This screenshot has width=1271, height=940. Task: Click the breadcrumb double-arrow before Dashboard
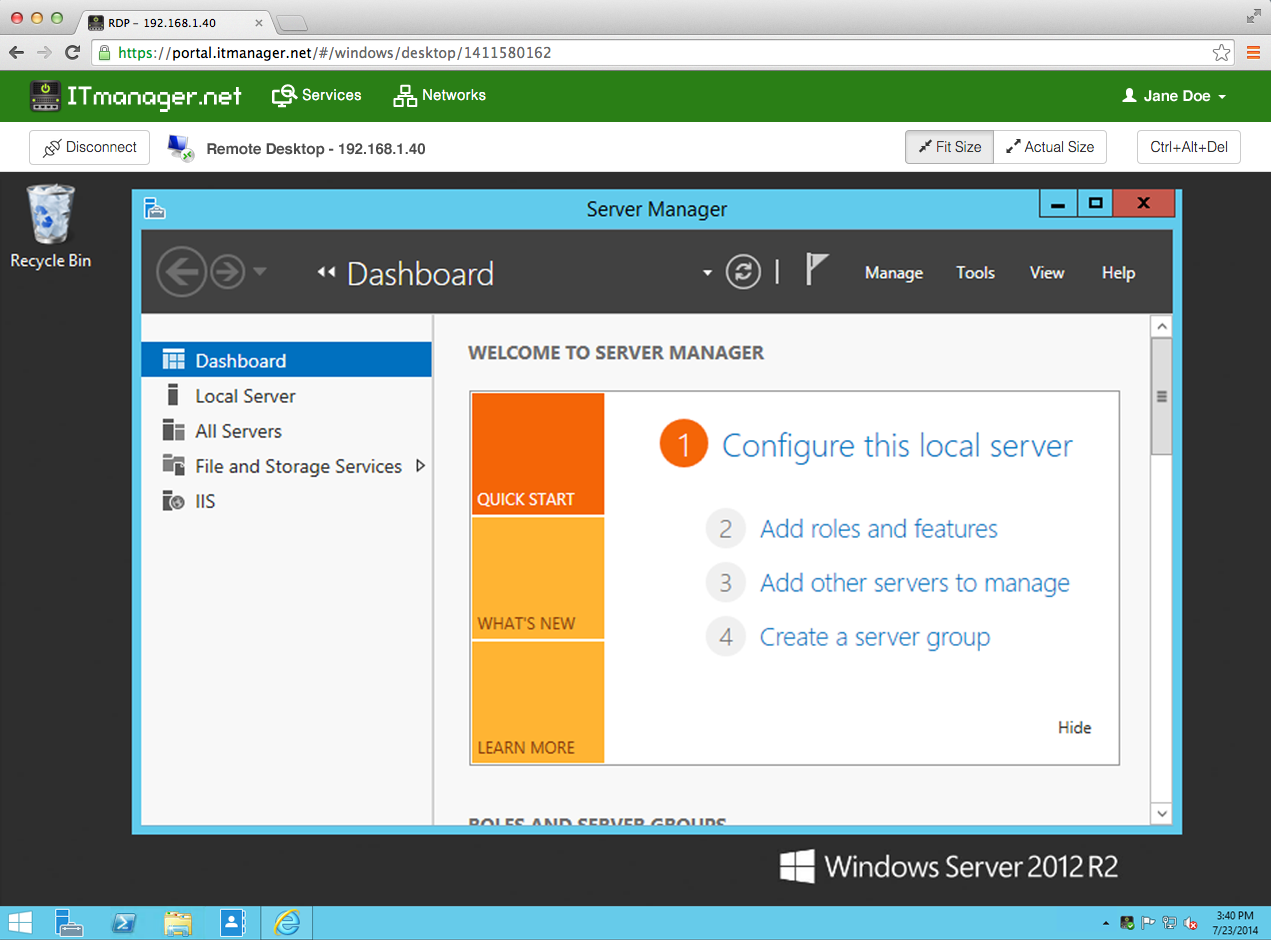(325, 272)
